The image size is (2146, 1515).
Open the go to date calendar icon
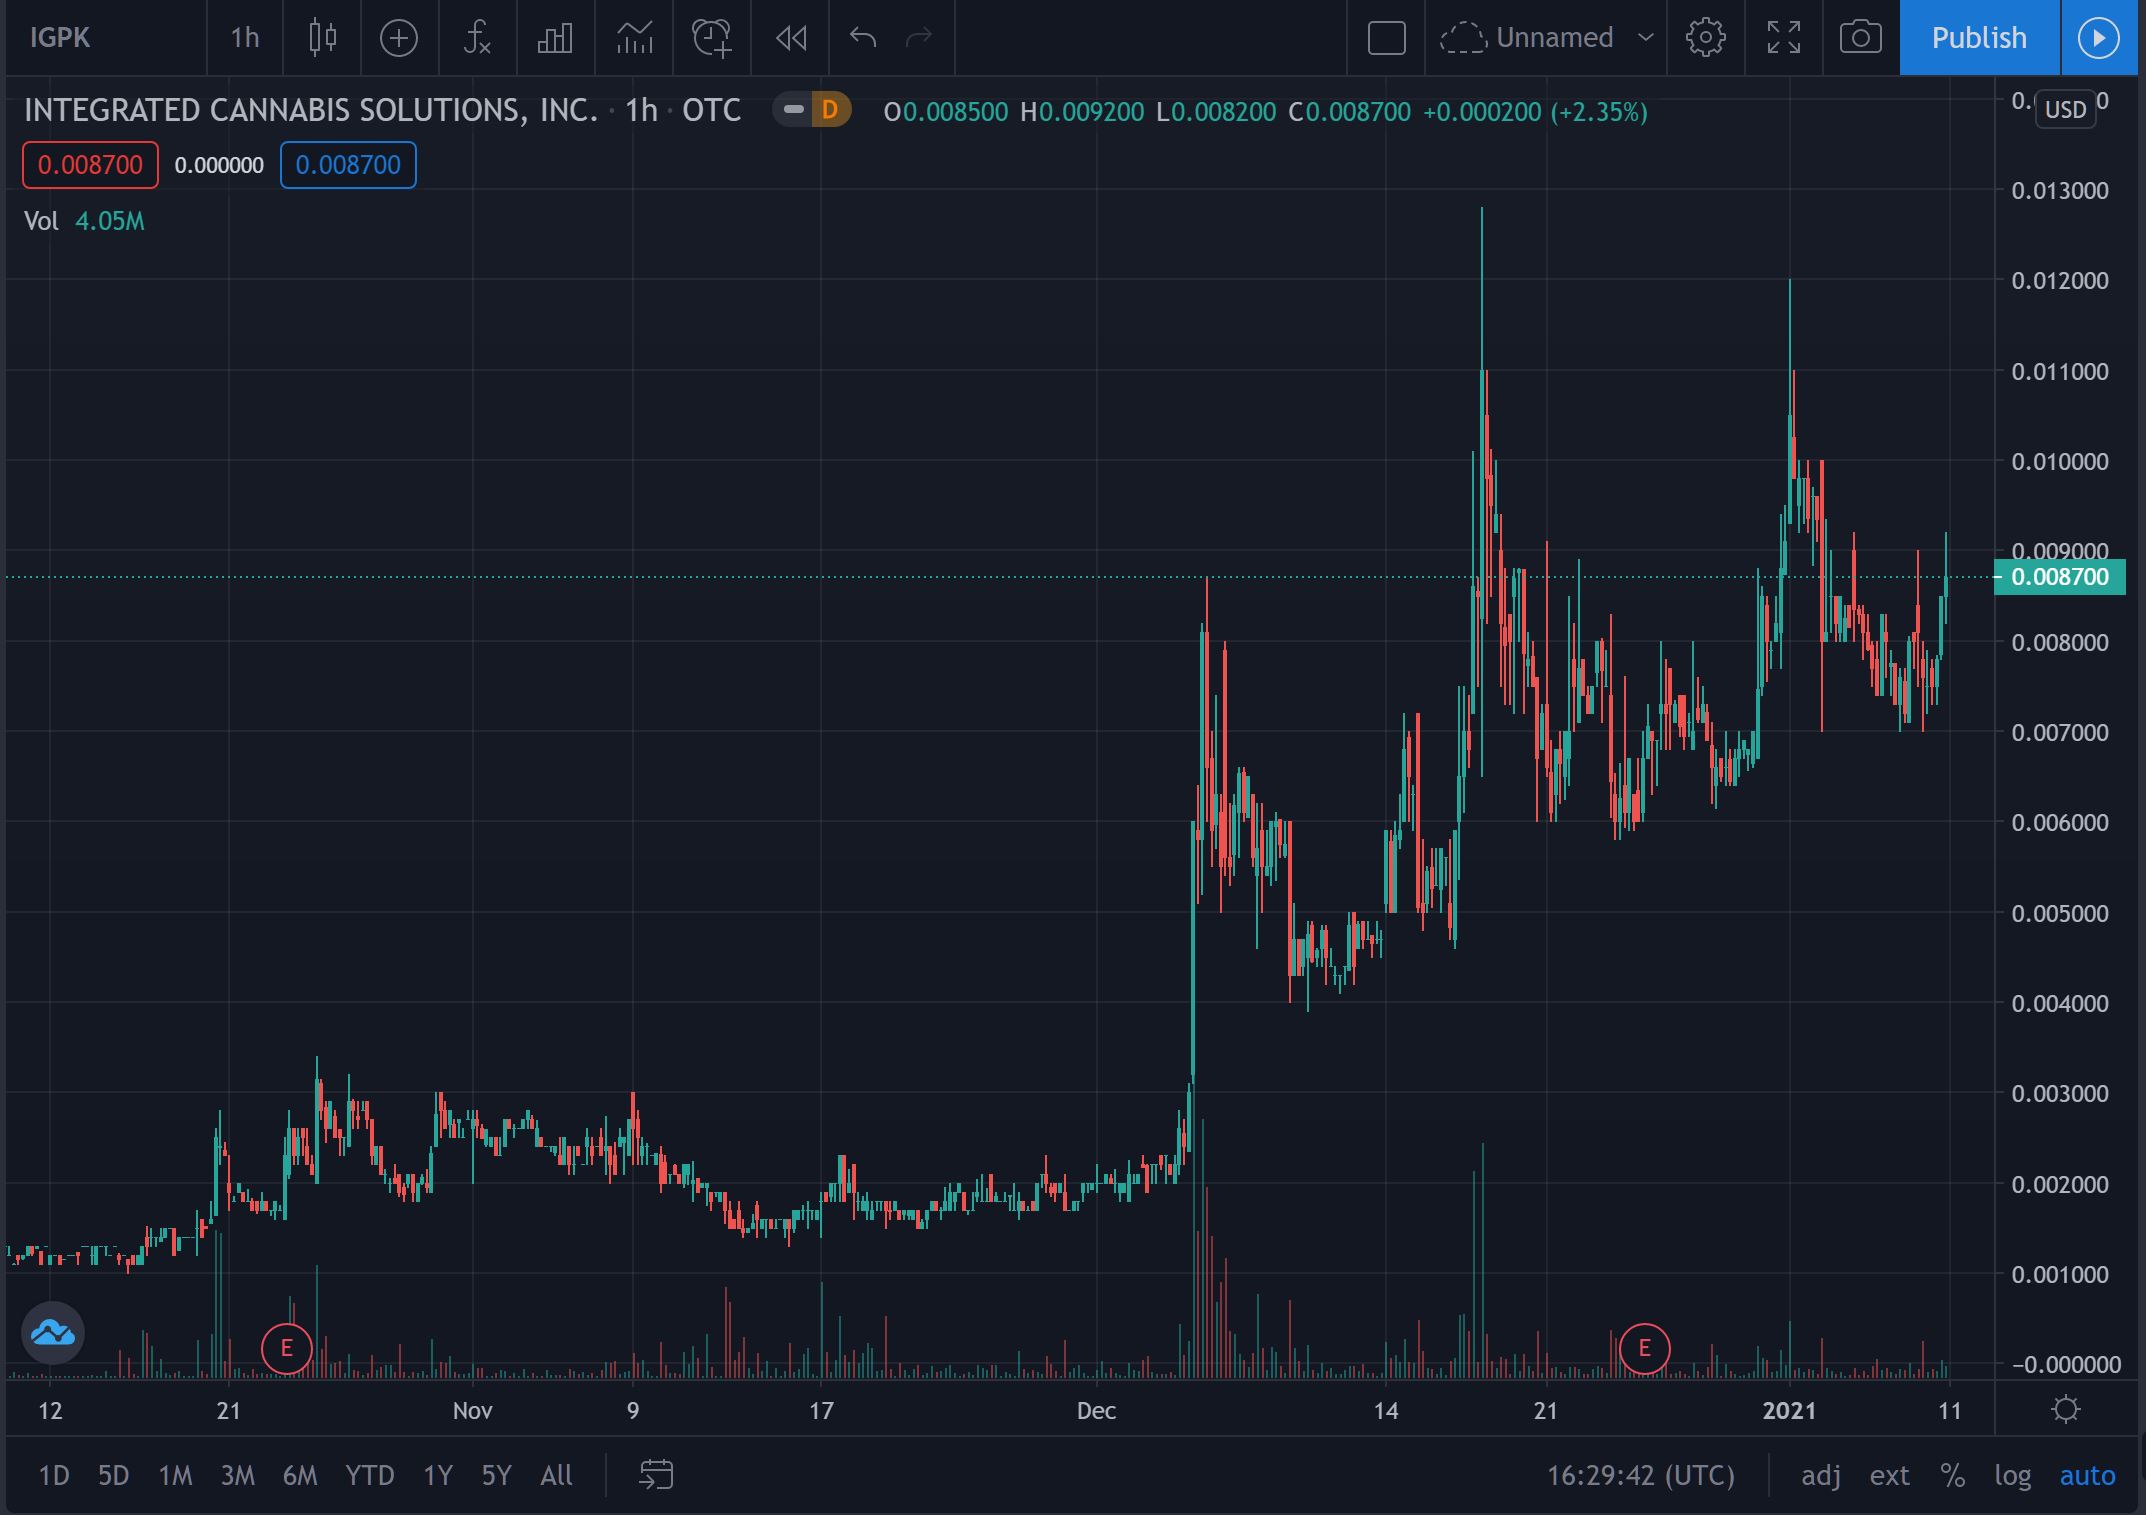pyautogui.click(x=656, y=1475)
